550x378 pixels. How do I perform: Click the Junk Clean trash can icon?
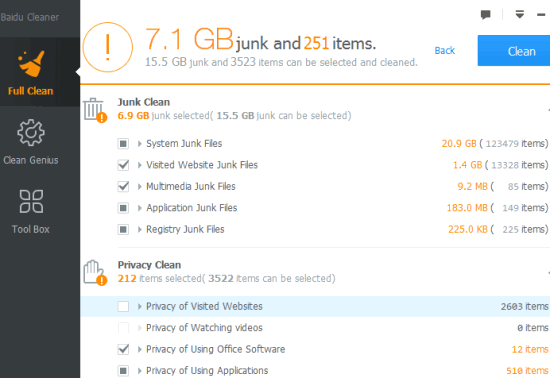click(x=95, y=110)
